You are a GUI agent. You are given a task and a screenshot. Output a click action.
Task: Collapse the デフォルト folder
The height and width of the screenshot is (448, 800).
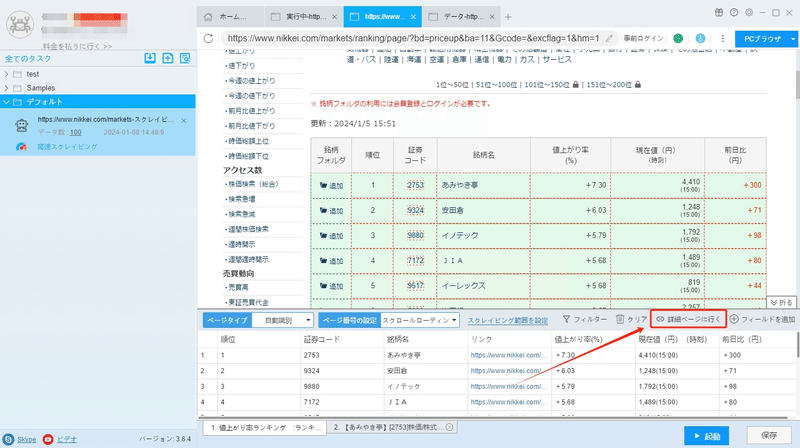(x=6, y=102)
